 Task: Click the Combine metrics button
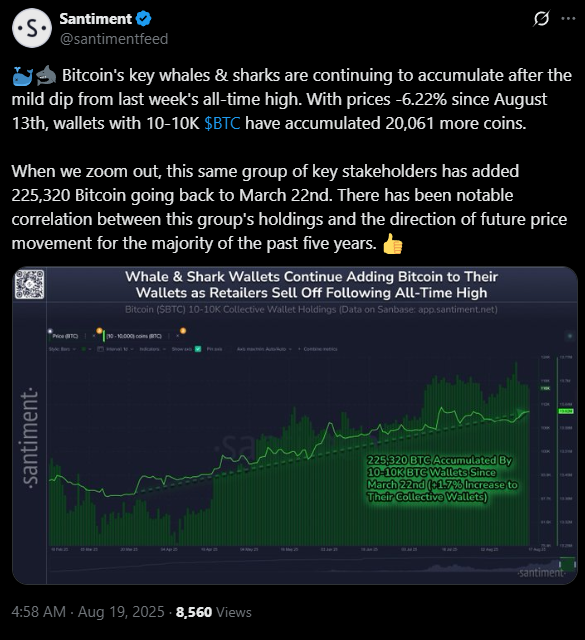[318, 349]
